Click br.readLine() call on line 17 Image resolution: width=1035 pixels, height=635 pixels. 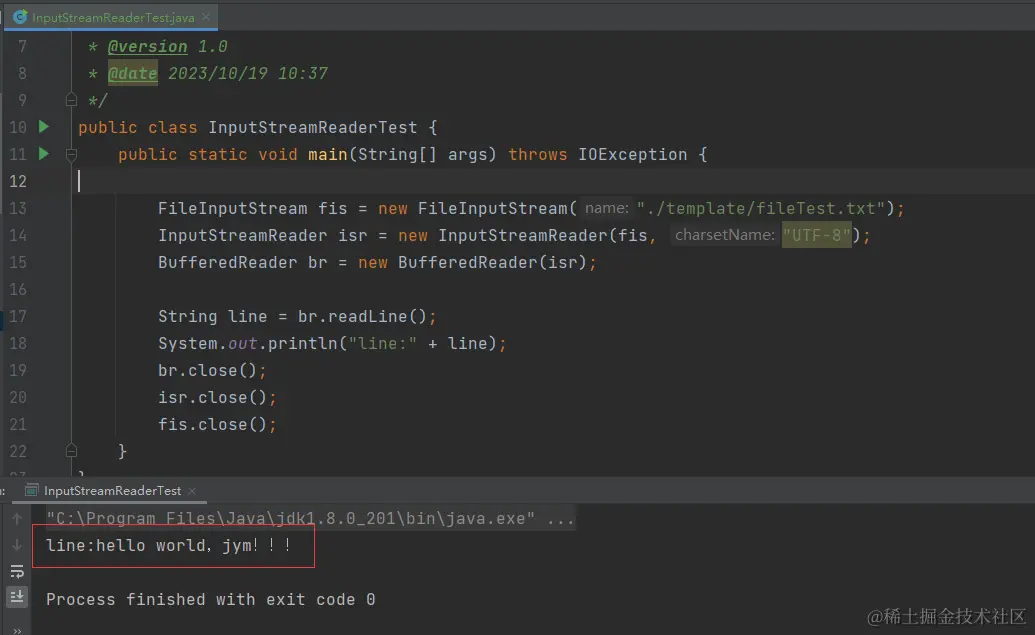pyautogui.click(x=362, y=317)
